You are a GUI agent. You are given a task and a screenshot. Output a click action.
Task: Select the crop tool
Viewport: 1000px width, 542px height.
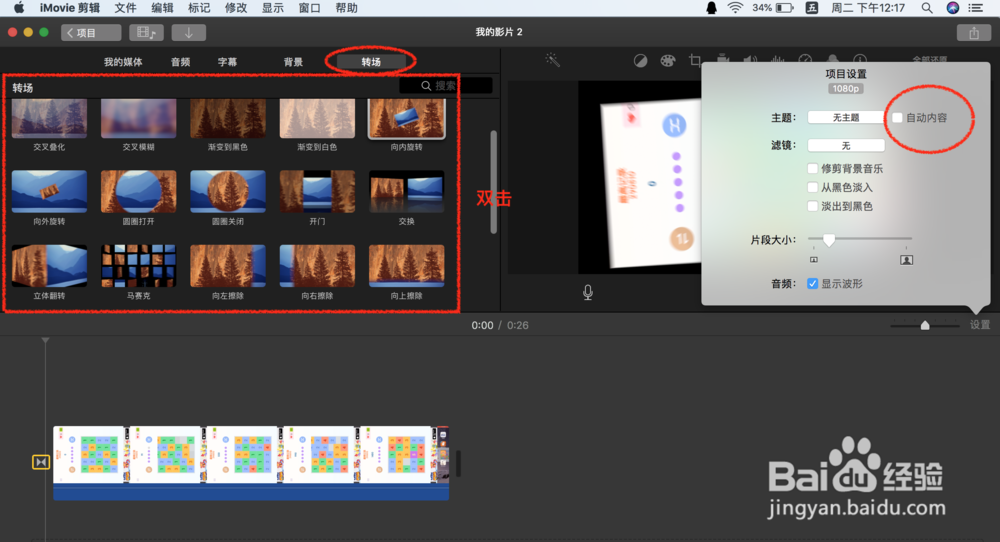click(x=695, y=61)
